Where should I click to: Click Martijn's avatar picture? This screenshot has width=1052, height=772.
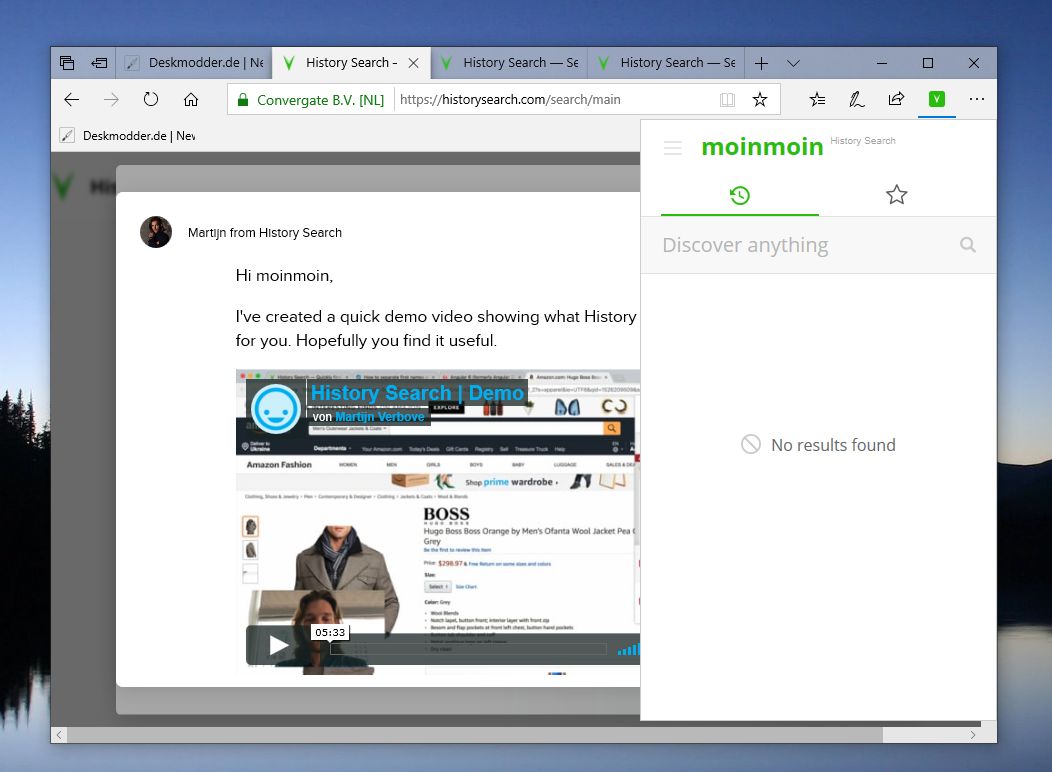[x=156, y=232]
